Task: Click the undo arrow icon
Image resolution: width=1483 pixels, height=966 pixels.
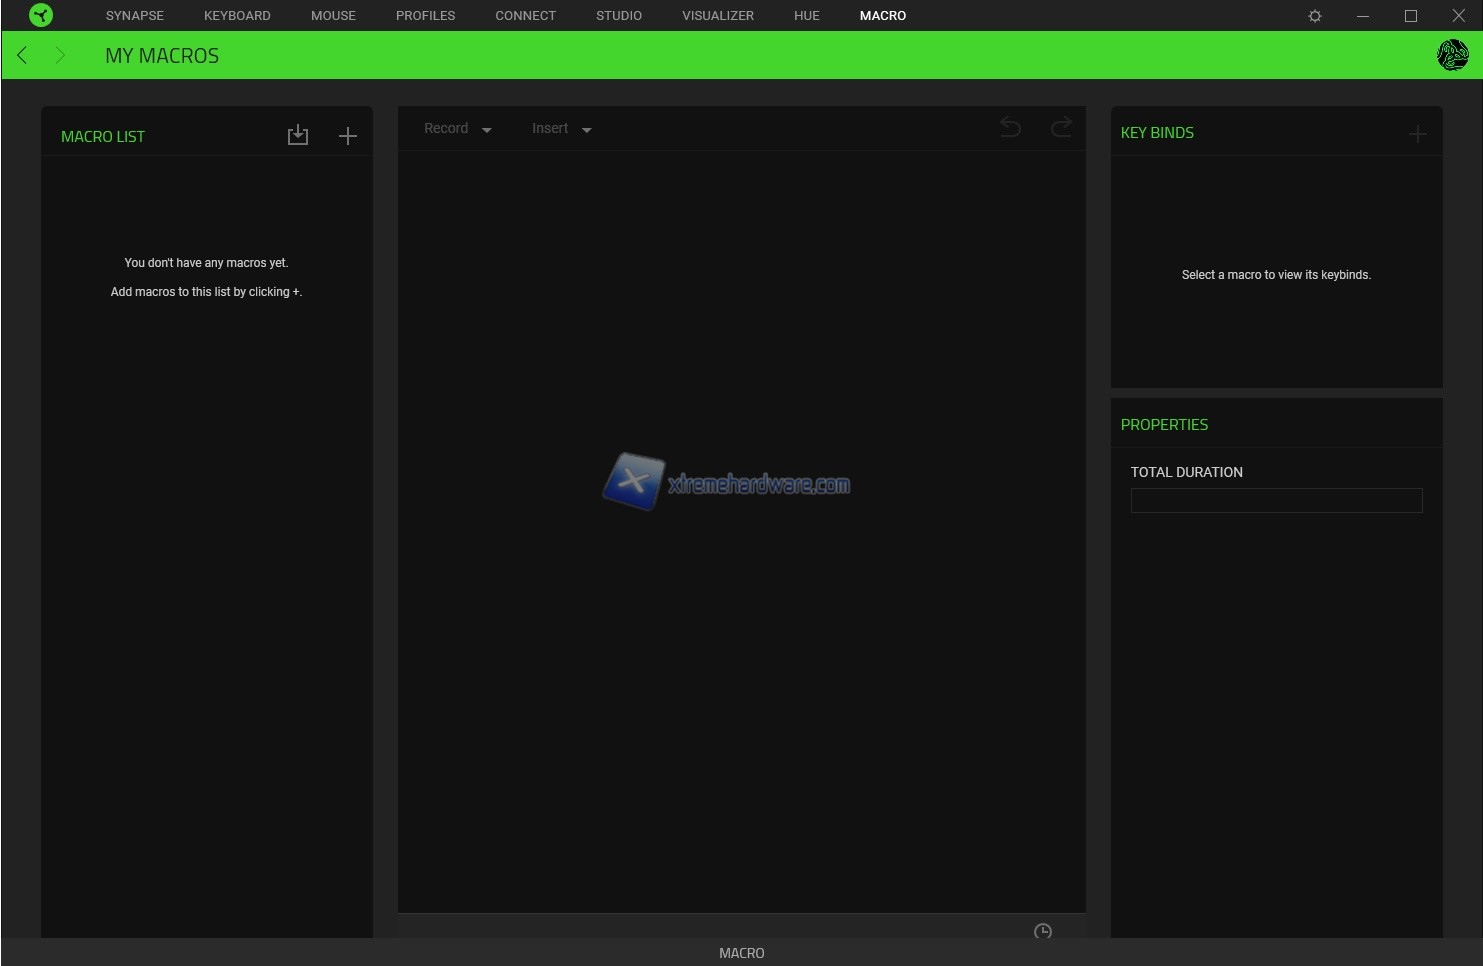Action: click(x=1010, y=127)
